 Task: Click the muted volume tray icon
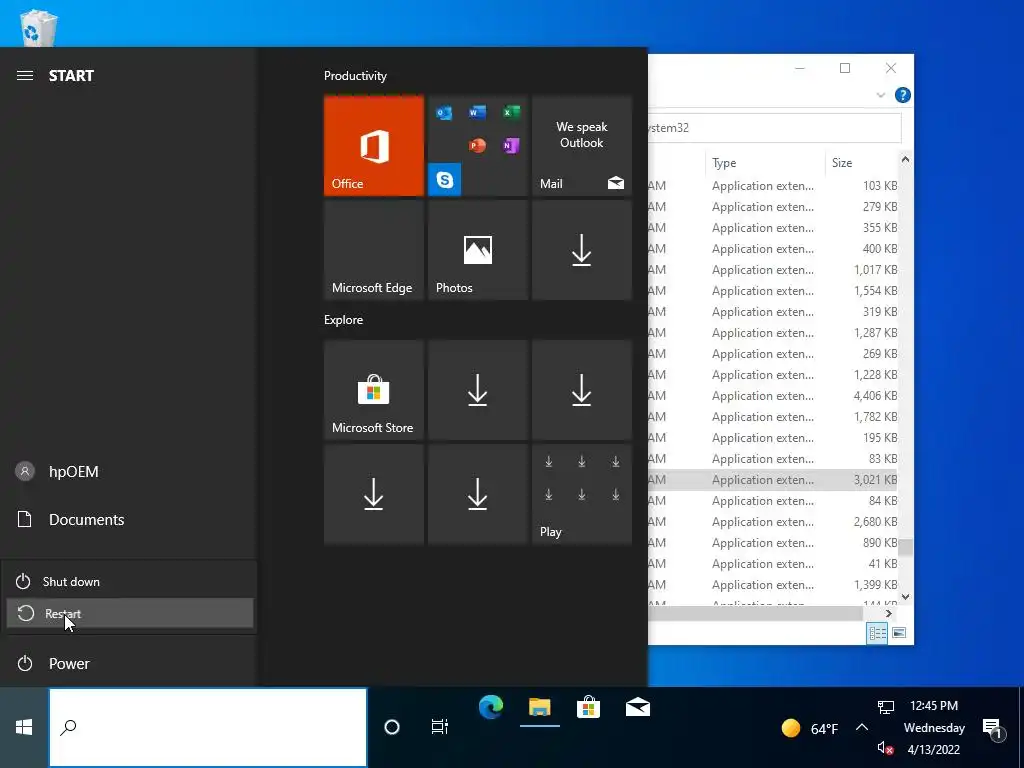pyautogui.click(x=886, y=748)
